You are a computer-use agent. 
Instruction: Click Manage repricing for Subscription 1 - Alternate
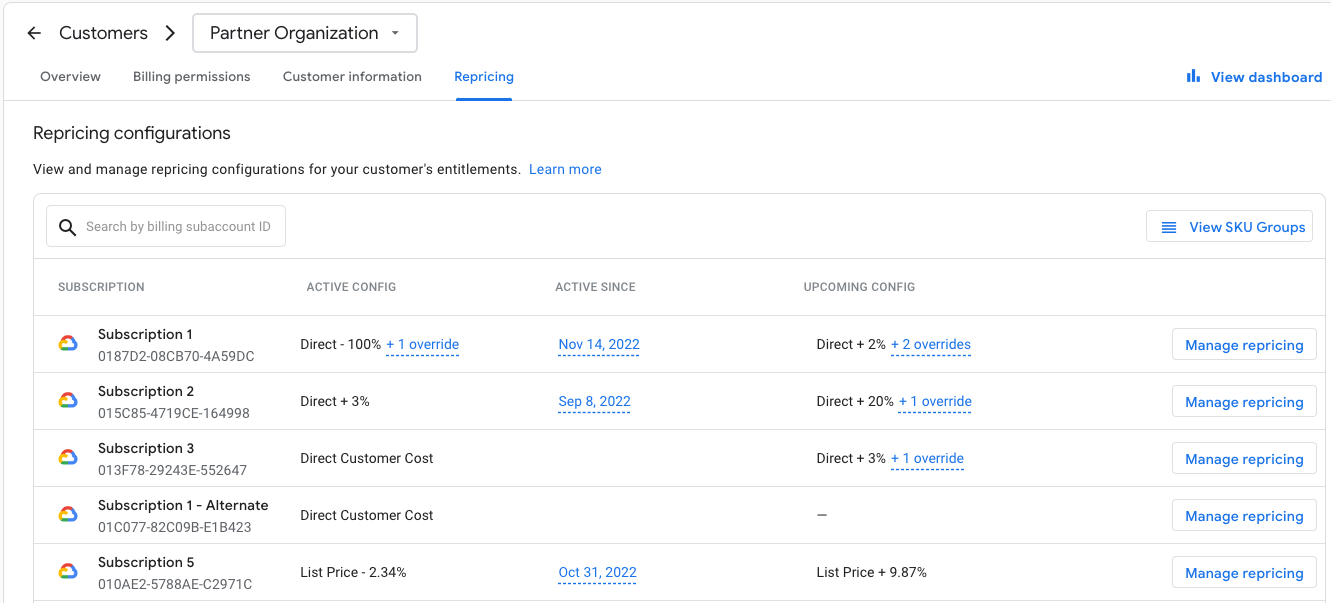(1243, 515)
